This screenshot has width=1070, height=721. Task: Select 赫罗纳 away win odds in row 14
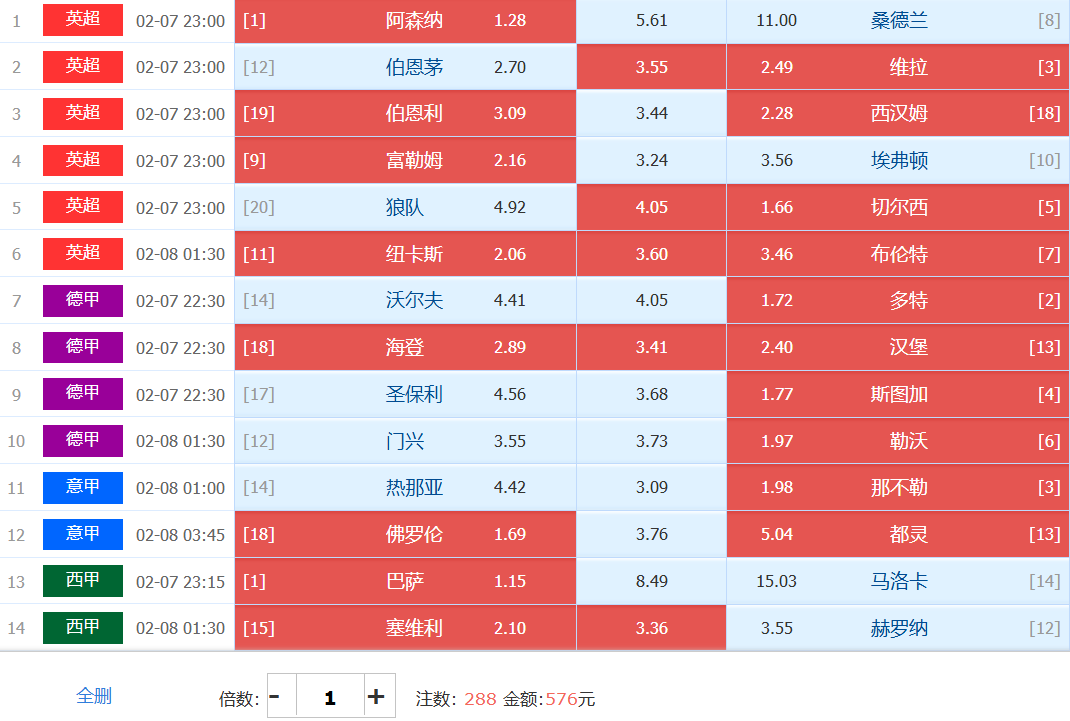(x=898, y=628)
